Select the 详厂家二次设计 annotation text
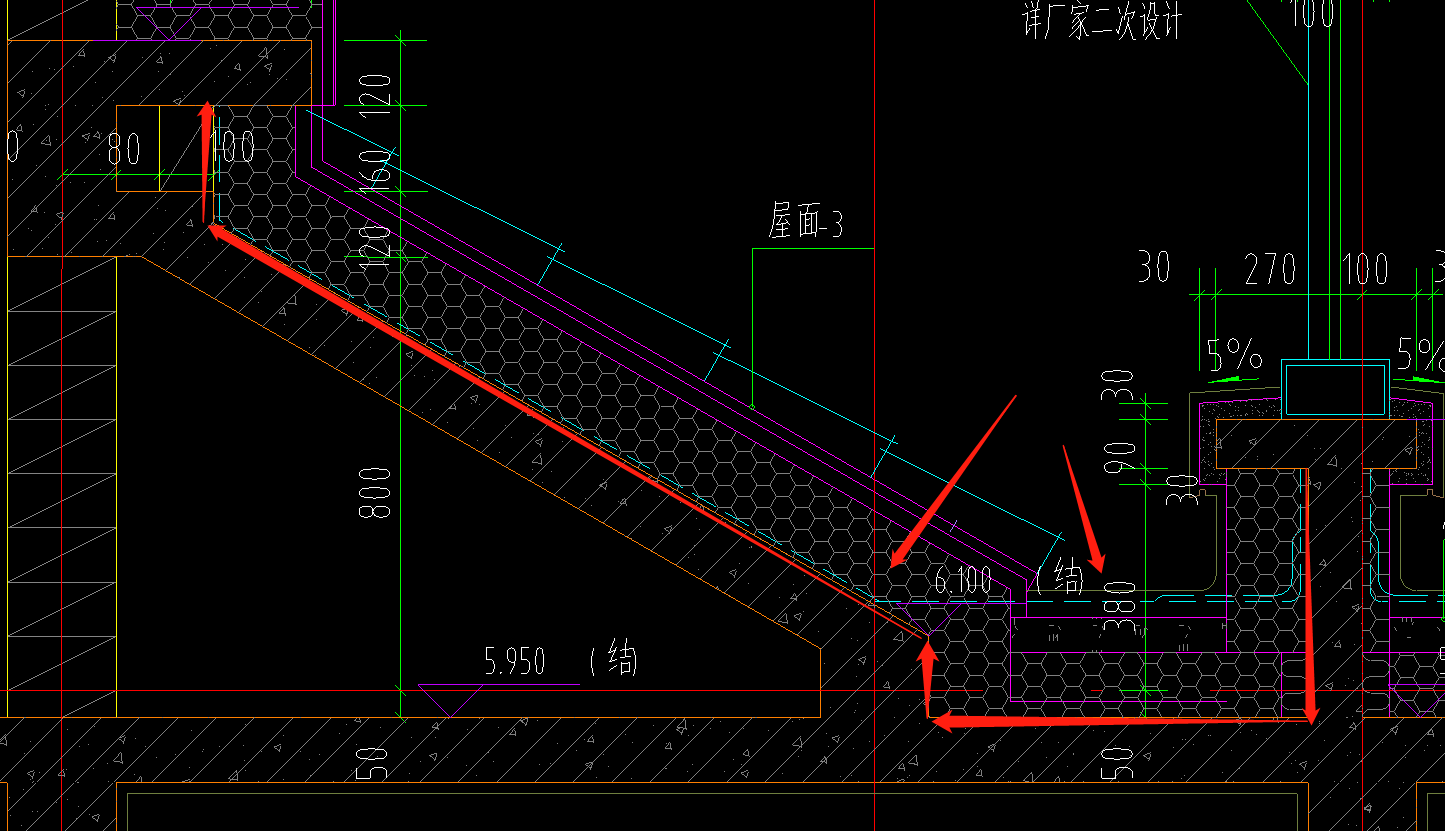 point(1101,20)
